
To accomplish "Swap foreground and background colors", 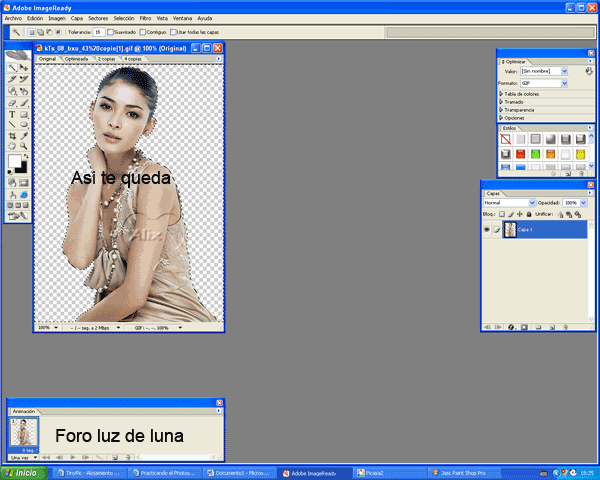I will coord(26,156).
